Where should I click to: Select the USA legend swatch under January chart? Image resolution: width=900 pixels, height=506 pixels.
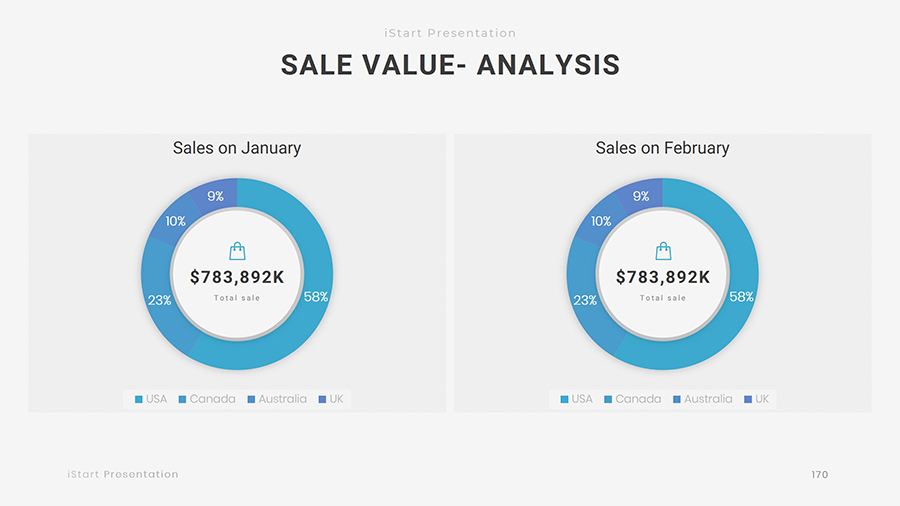click(139, 399)
